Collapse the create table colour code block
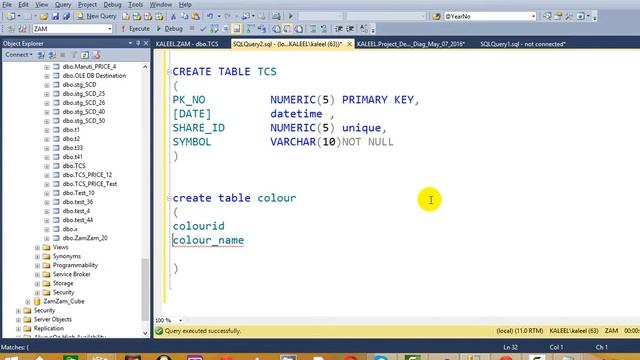This screenshot has width=640, height=360. (x=169, y=198)
